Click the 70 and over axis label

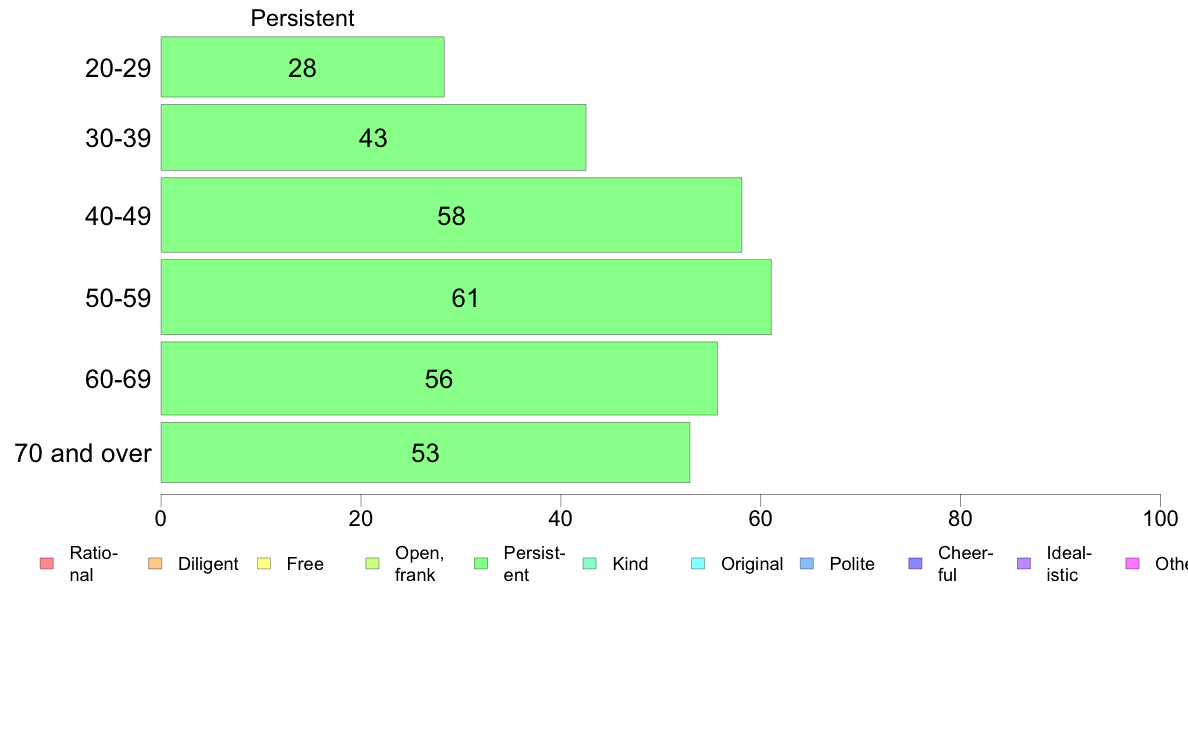(83, 453)
